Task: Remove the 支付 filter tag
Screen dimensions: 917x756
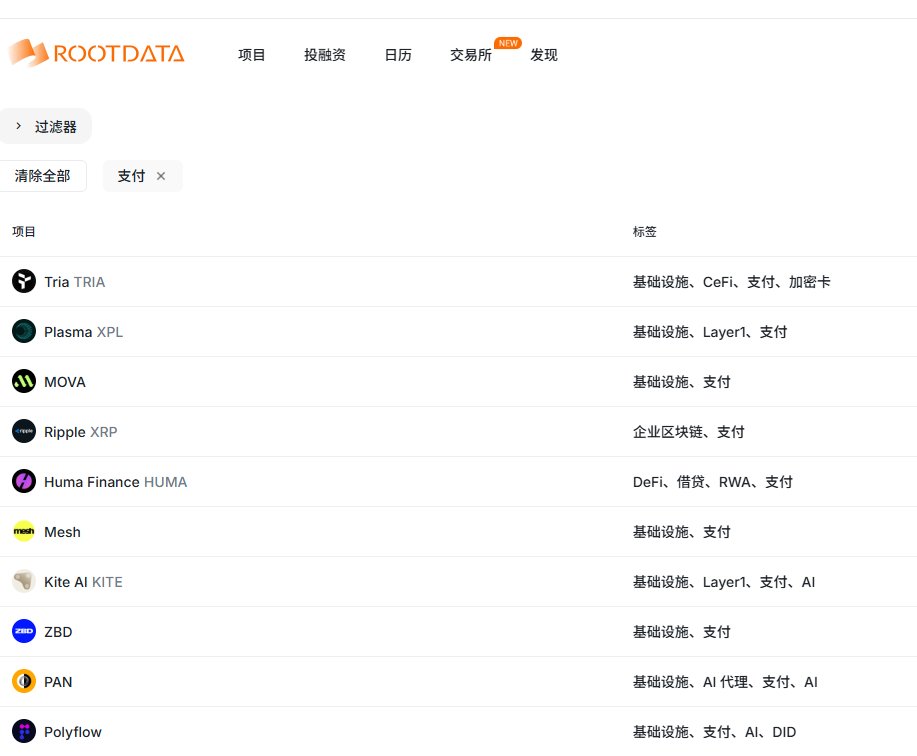Action: pos(161,176)
